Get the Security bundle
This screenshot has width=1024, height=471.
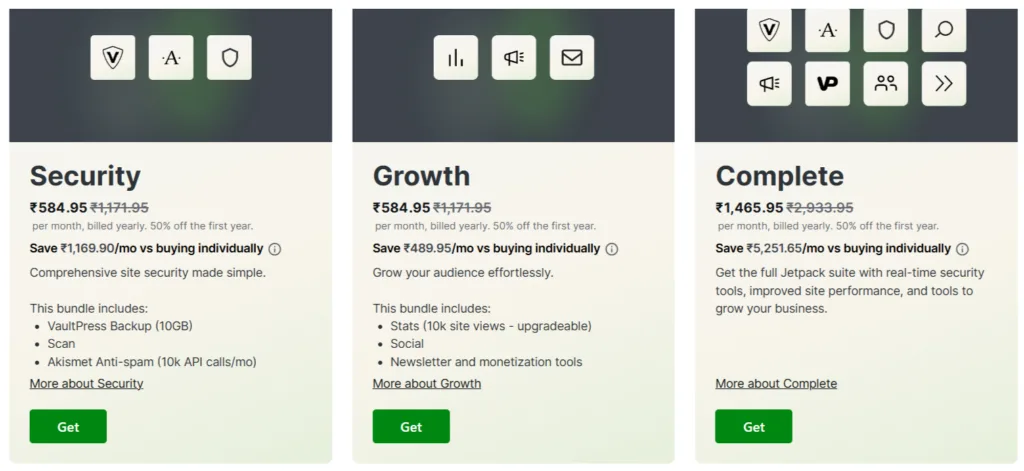click(68, 426)
